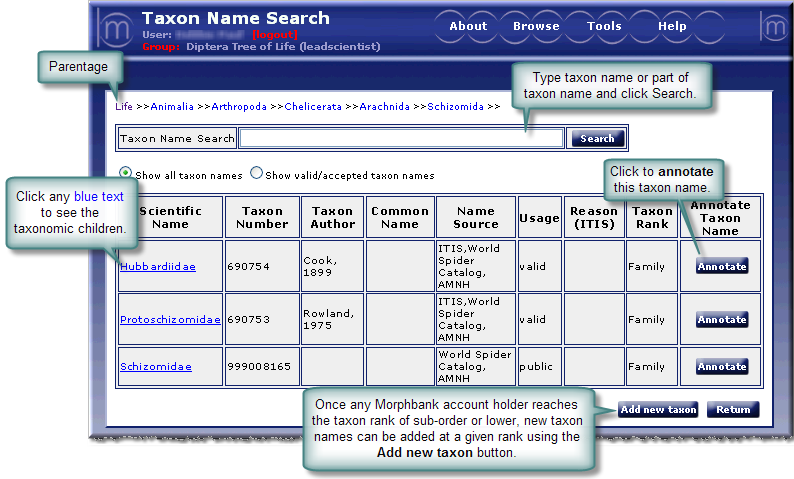794x479 pixels.
Task: Click the Name Source column header
Action: 476,217
